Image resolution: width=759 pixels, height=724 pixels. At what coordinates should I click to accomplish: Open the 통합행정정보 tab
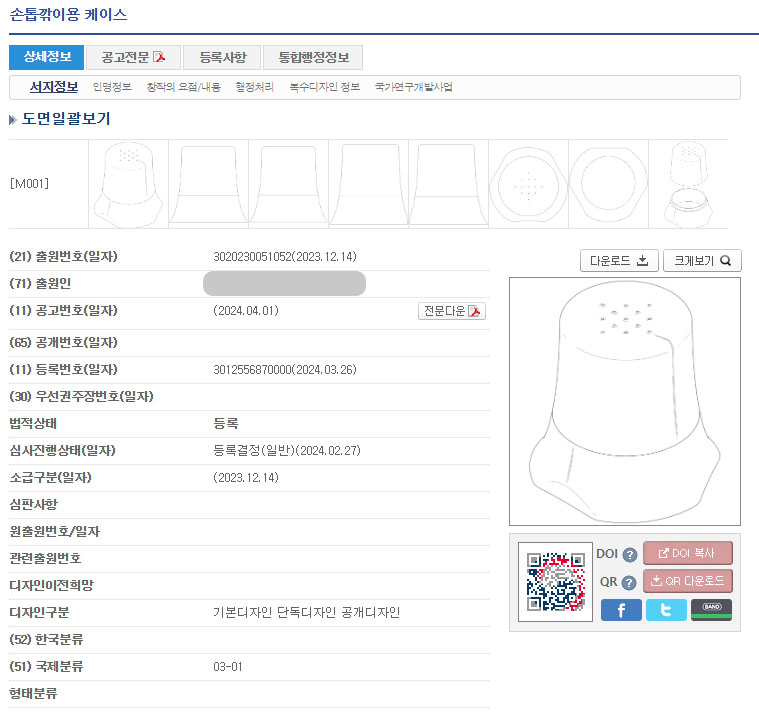(313, 57)
